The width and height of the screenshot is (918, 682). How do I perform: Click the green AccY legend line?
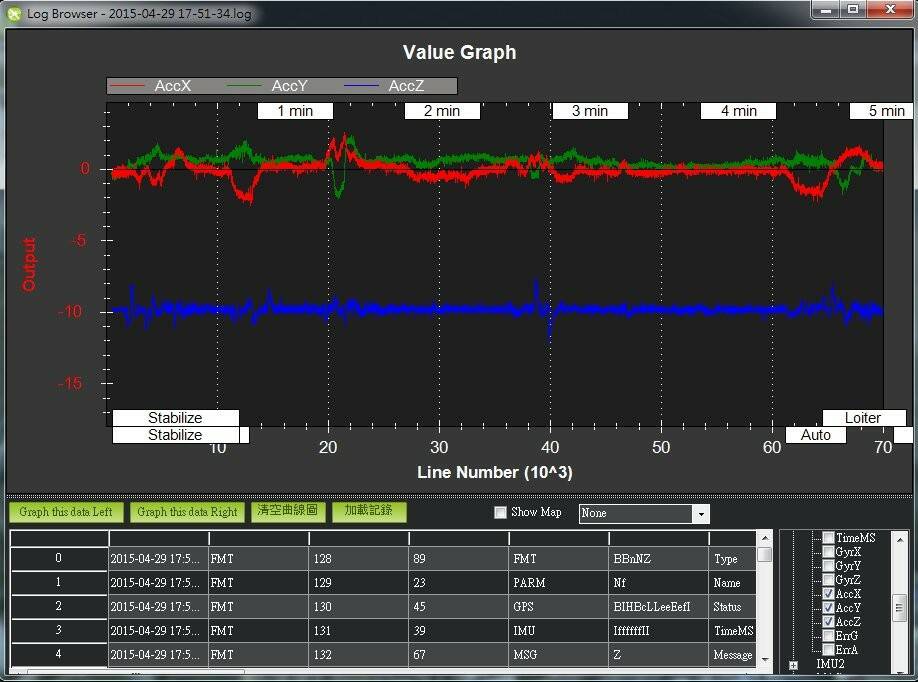(x=244, y=86)
